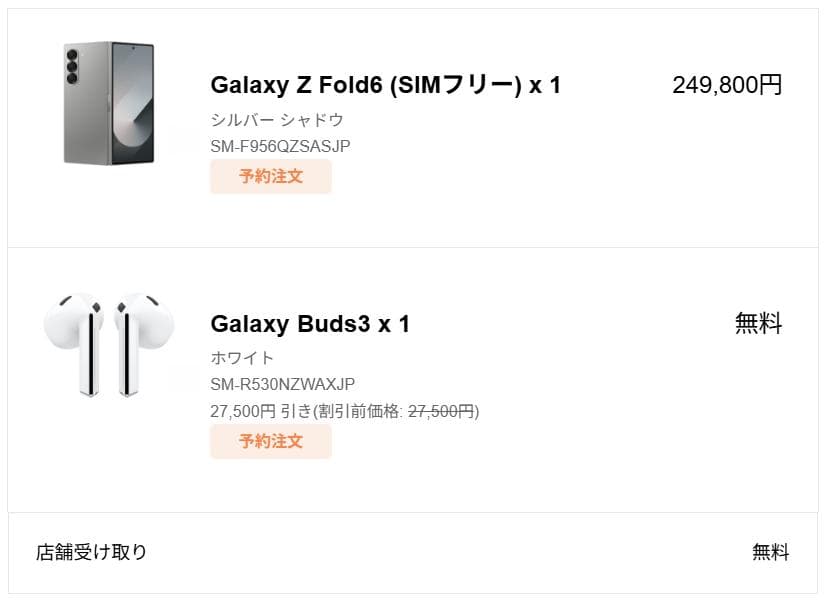This screenshot has height=602, width=824.
Task: Click model number SM-F956QZSASJP
Action: pos(280,146)
